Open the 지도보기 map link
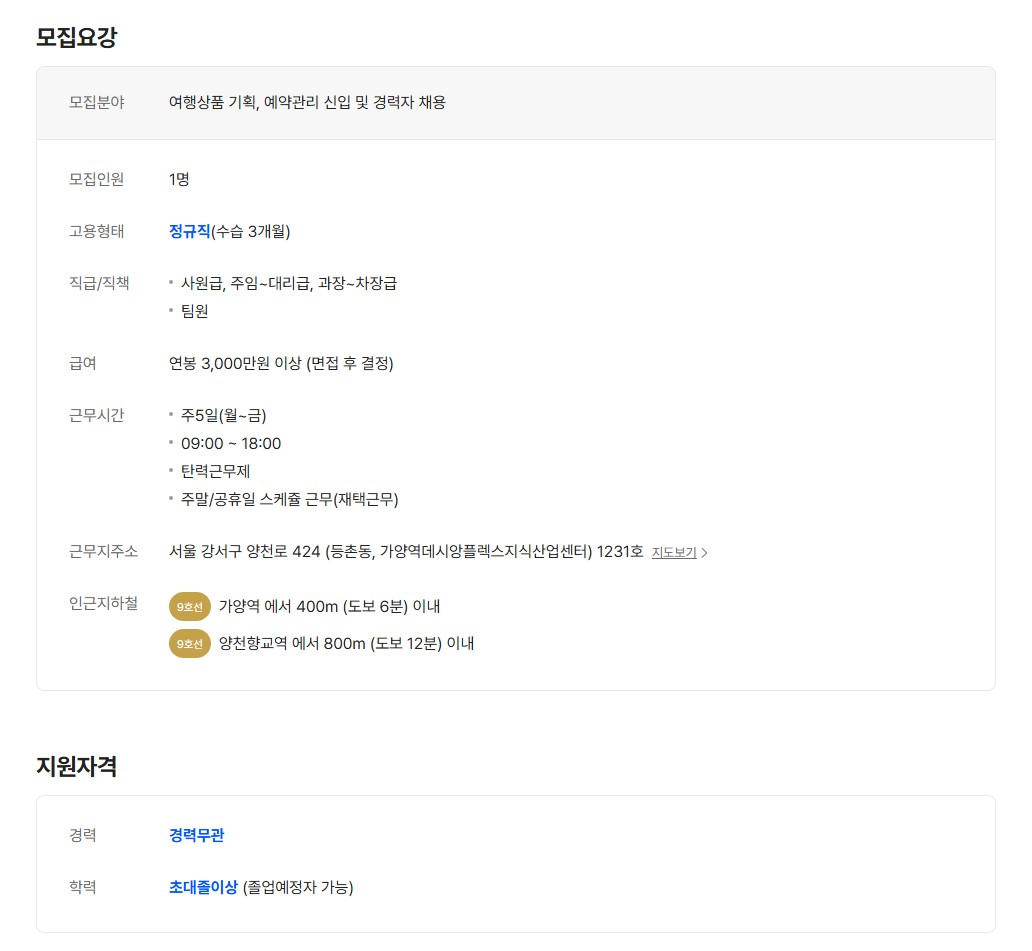The image size is (1032, 951). (x=674, y=553)
